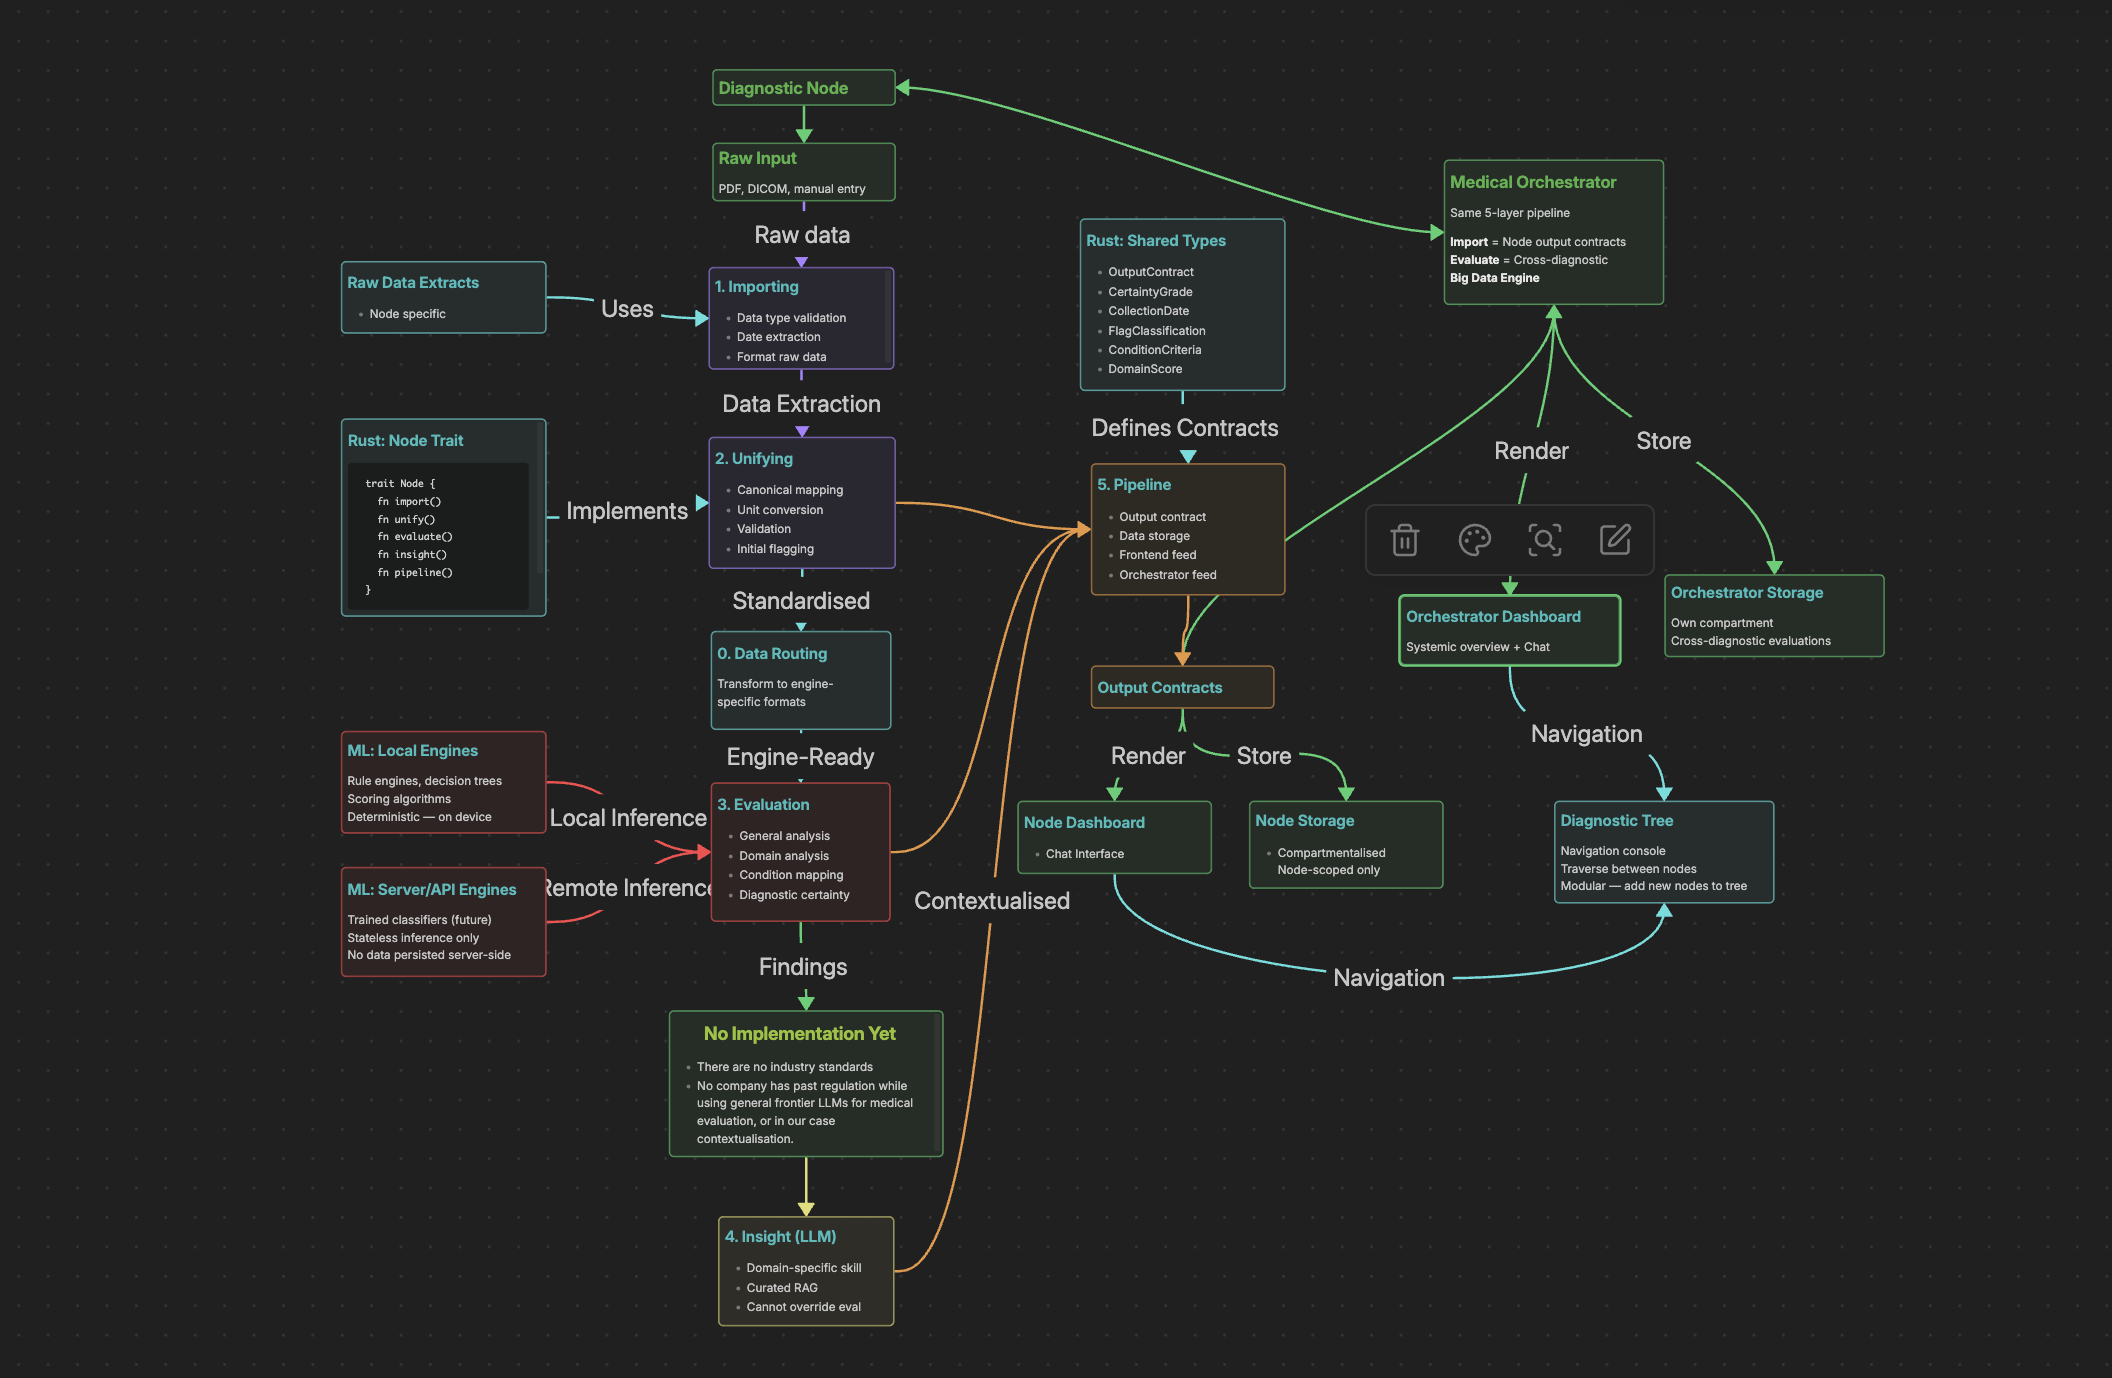Click the ML: Local Engines card
Image resolution: width=2112 pixels, height=1378 pixels.
pyautogui.click(x=443, y=783)
